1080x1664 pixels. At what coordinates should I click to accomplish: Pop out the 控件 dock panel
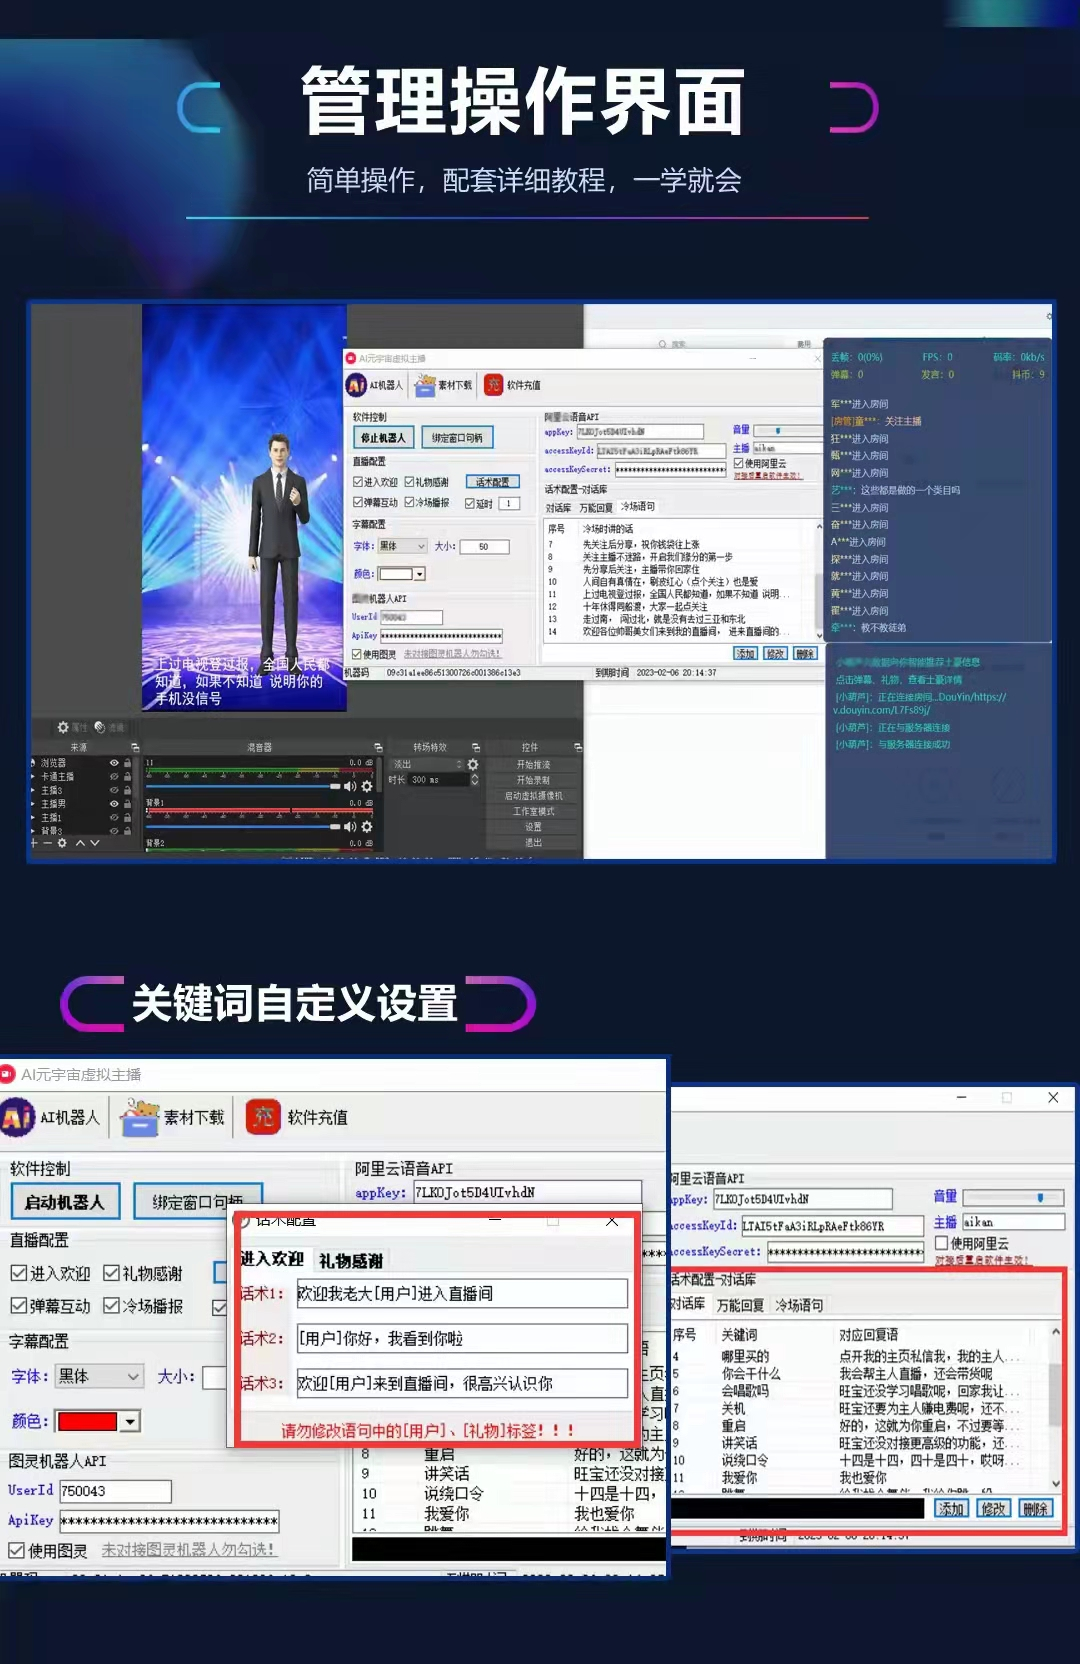(578, 747)
